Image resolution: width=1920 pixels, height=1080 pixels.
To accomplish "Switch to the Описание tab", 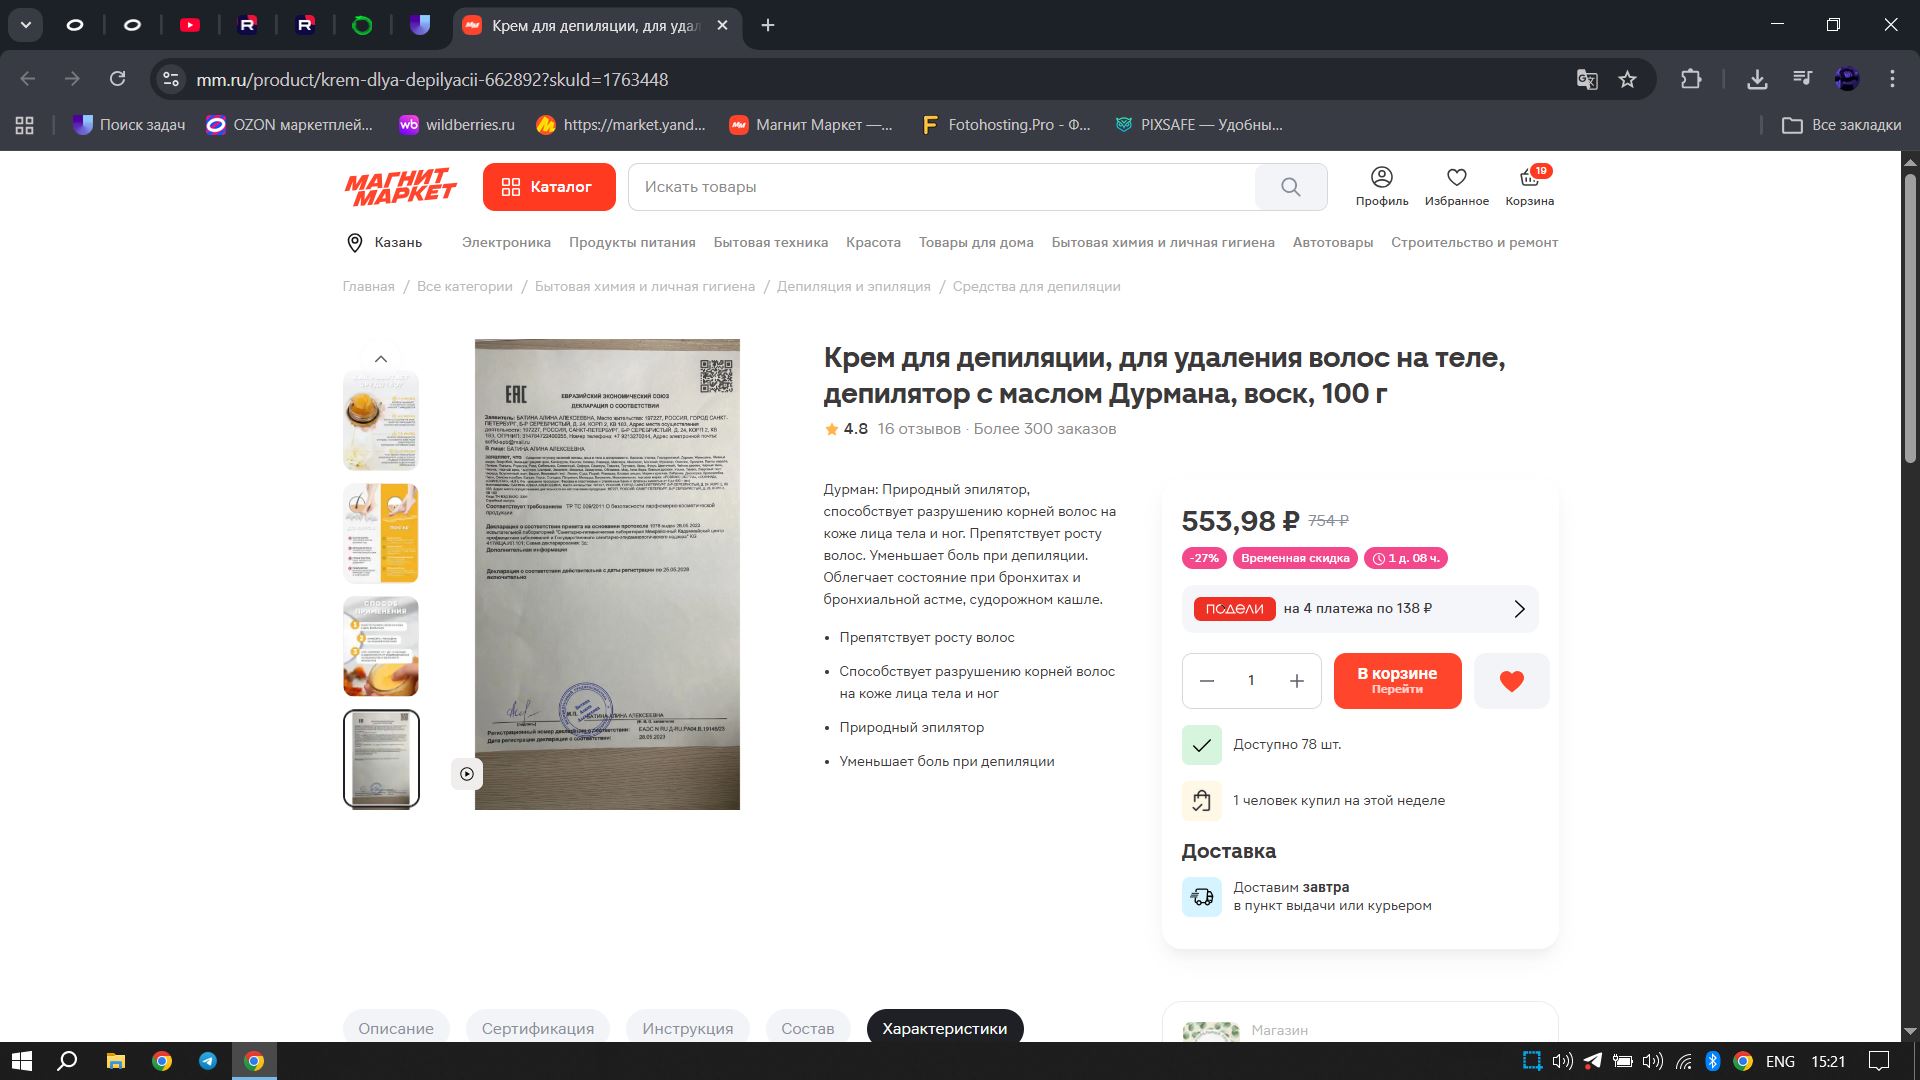I will [x=396, y=1028].
